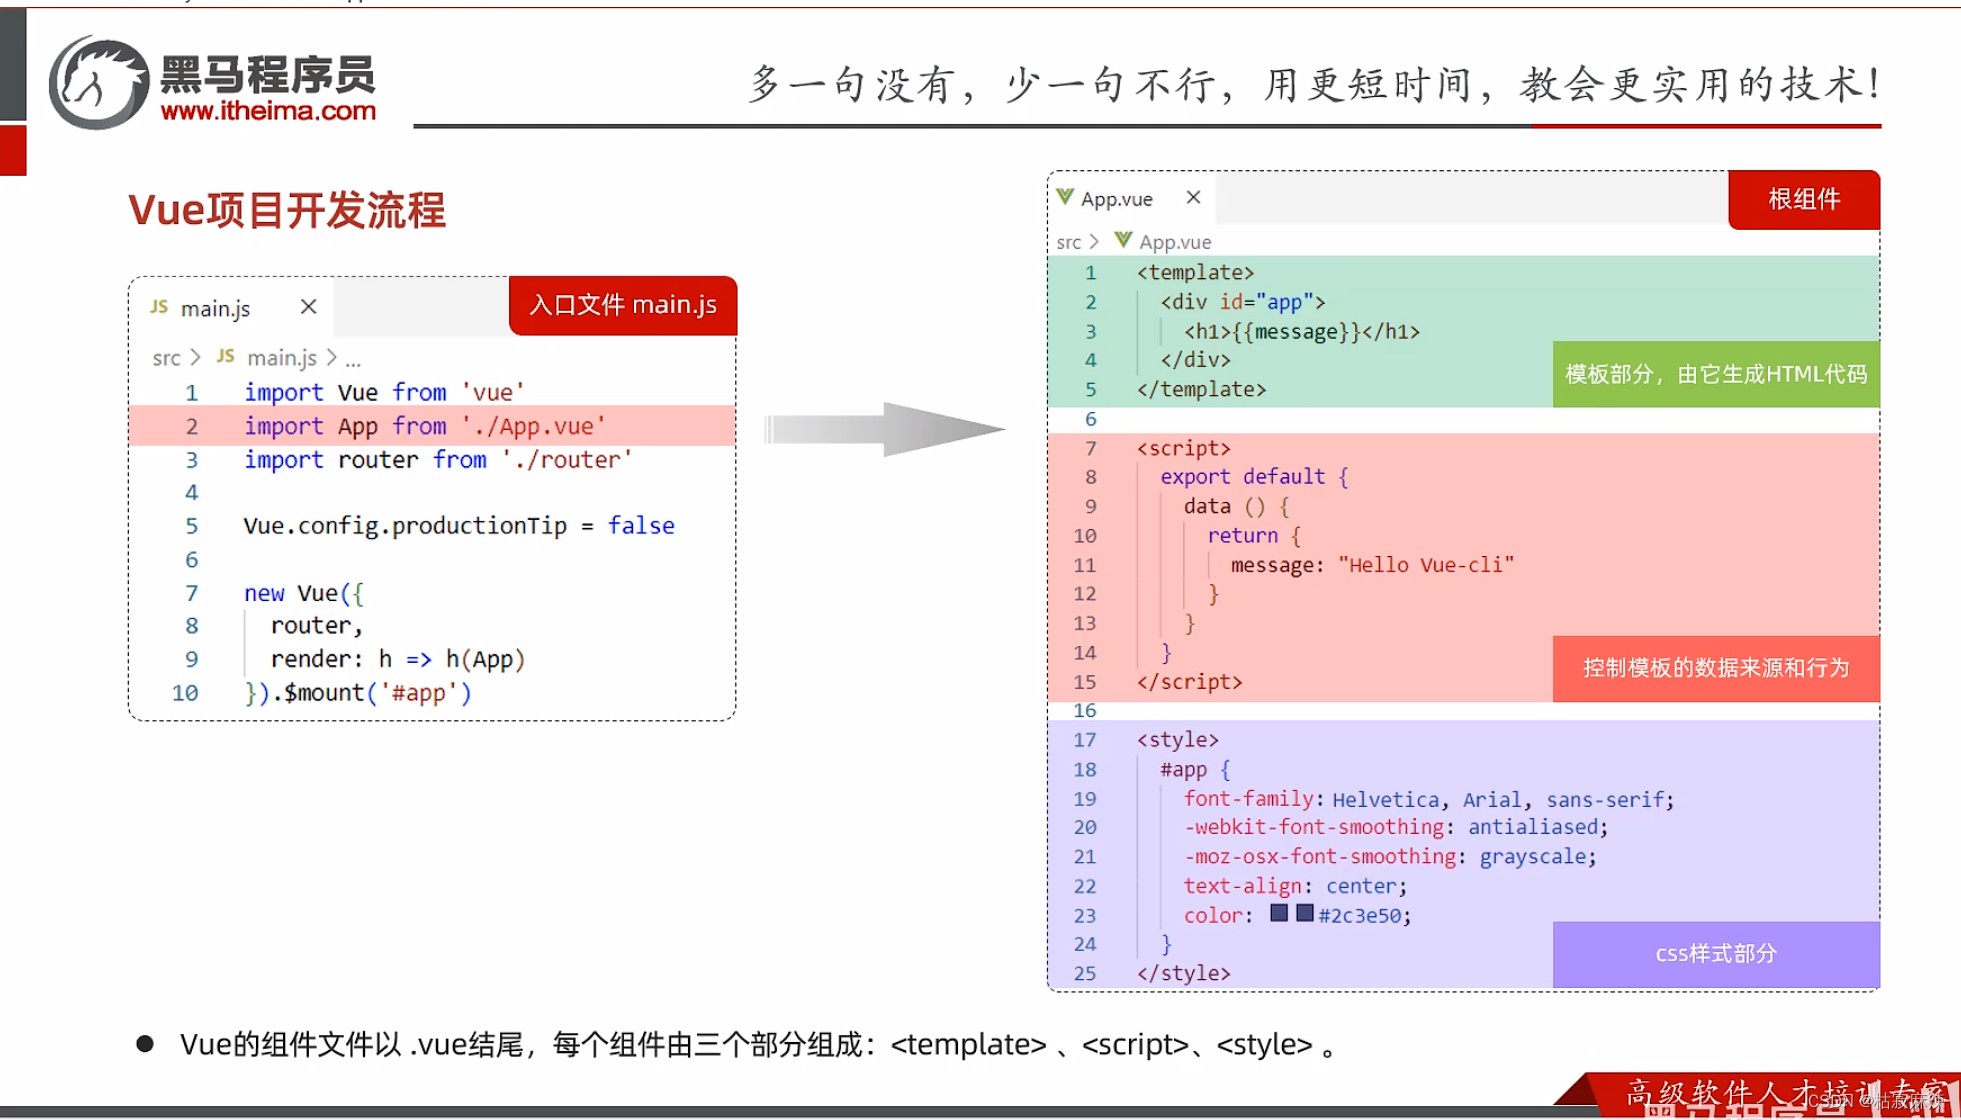
Task: Click the Vue icon in the App.vue breadcrumb
Action: tap(1123, 241)
